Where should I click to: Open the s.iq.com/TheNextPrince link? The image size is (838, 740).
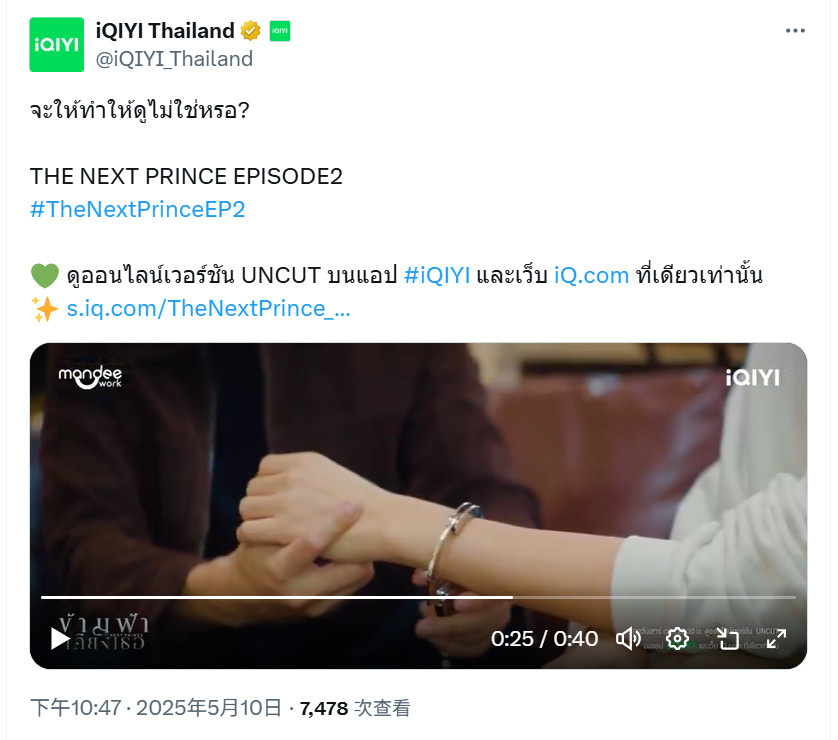tap(208, 309)
